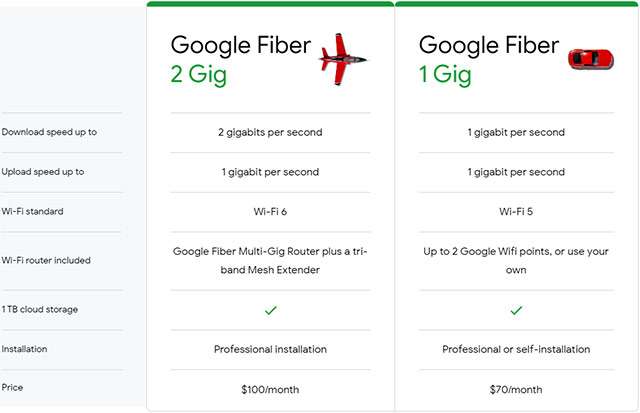Click the $70/month price
640x413 pixels.
[x=516, y=389]
